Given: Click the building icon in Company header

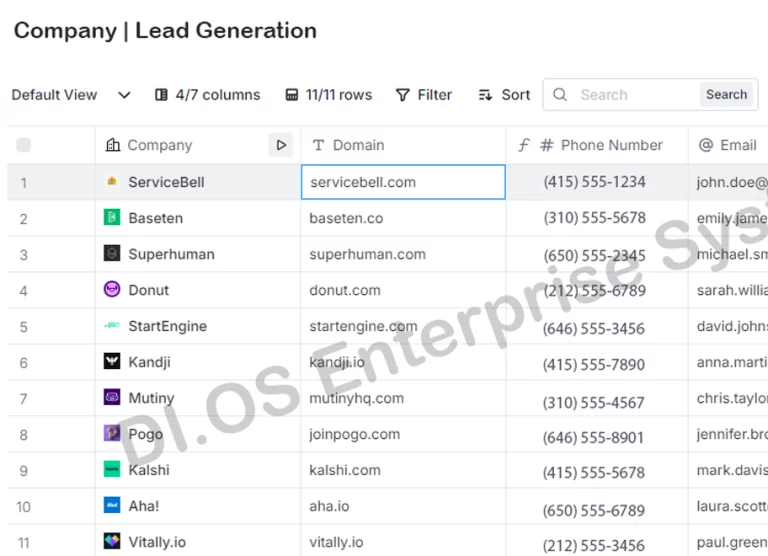Looking at the screenshot, I should click(113, 145).
